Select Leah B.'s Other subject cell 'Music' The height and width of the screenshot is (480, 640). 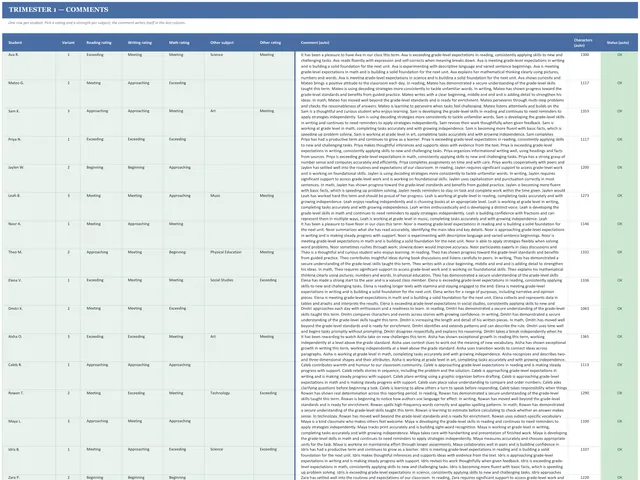pos(229,207)
